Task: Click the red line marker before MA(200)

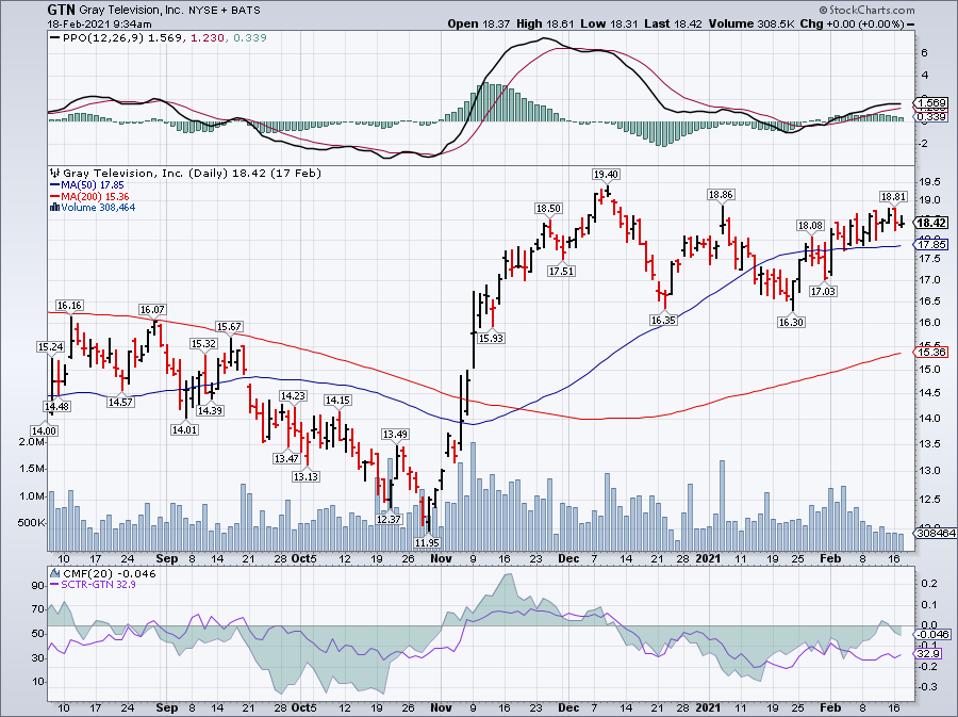Action: click(54, 197)
